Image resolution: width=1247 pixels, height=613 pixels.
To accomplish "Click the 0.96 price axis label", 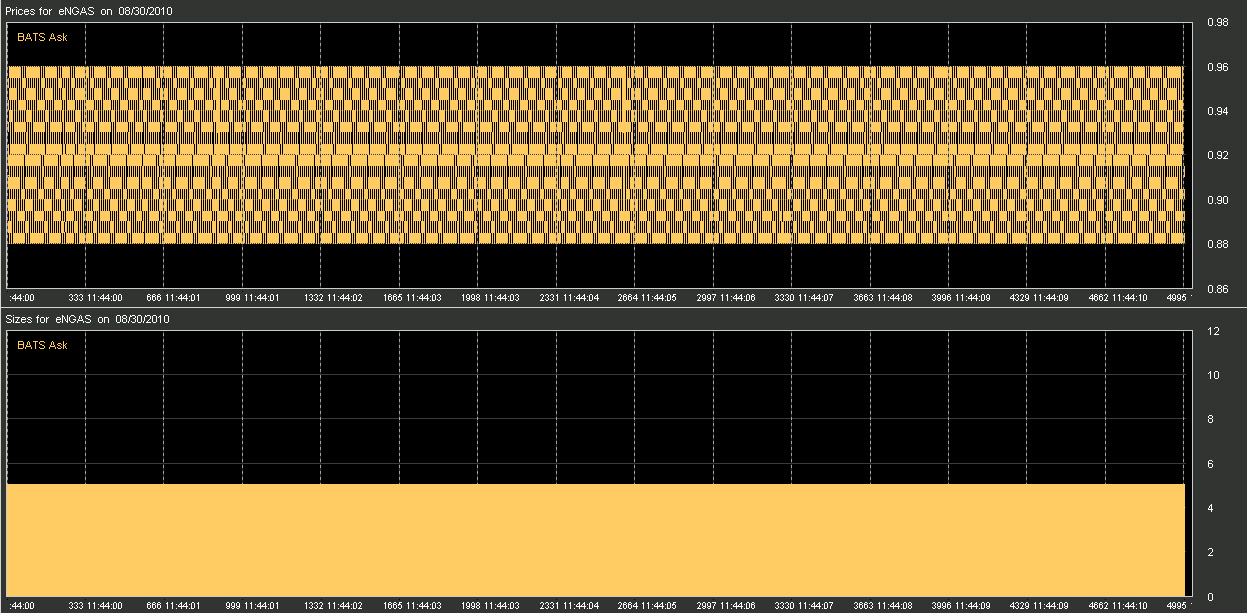I will pyautogui.click(x=1216, y=67).
